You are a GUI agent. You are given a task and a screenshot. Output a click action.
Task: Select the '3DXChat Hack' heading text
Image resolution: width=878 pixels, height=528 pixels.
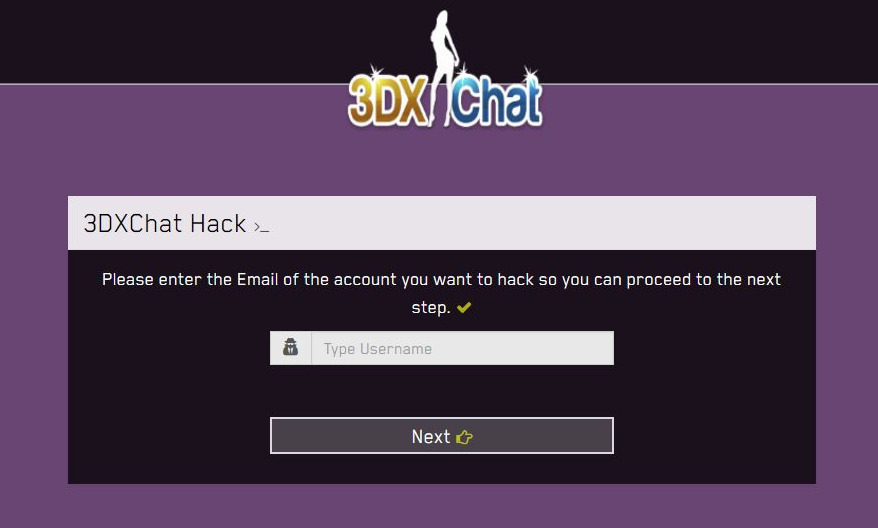point(165,223)
